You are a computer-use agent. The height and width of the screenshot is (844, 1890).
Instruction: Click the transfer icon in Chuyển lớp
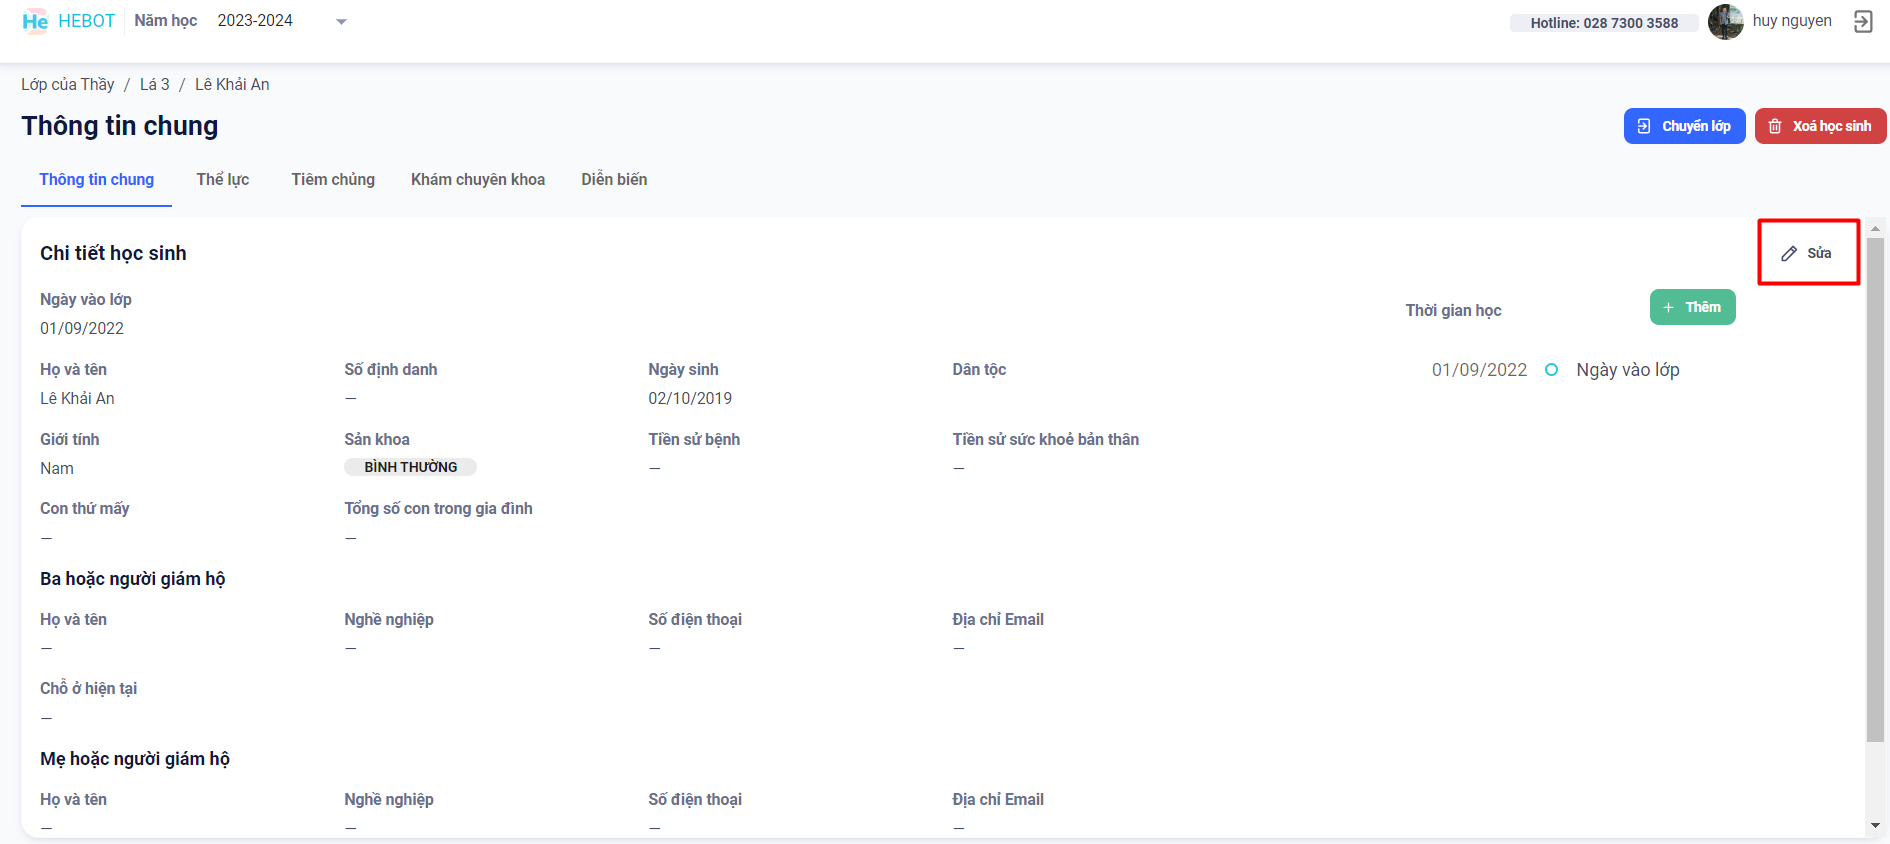click(x=1644, y=127)
